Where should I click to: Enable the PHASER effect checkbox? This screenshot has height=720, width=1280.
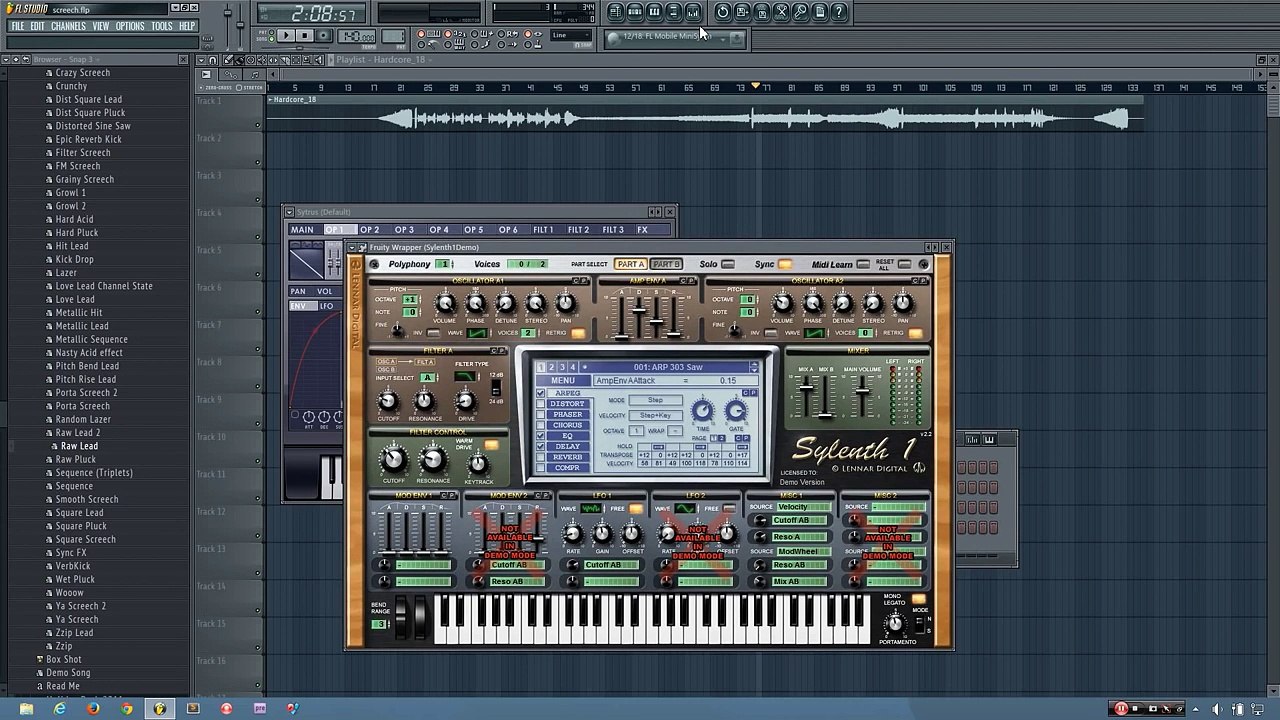(540, 414)
